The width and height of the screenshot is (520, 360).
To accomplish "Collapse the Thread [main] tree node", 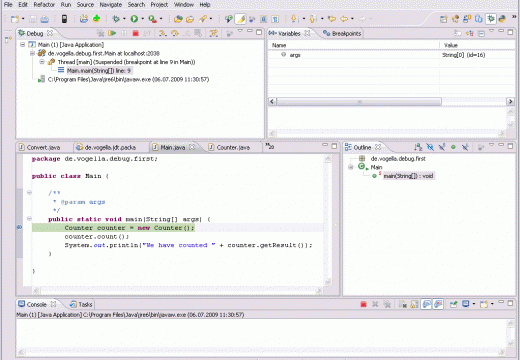I will tap(42, 62).
